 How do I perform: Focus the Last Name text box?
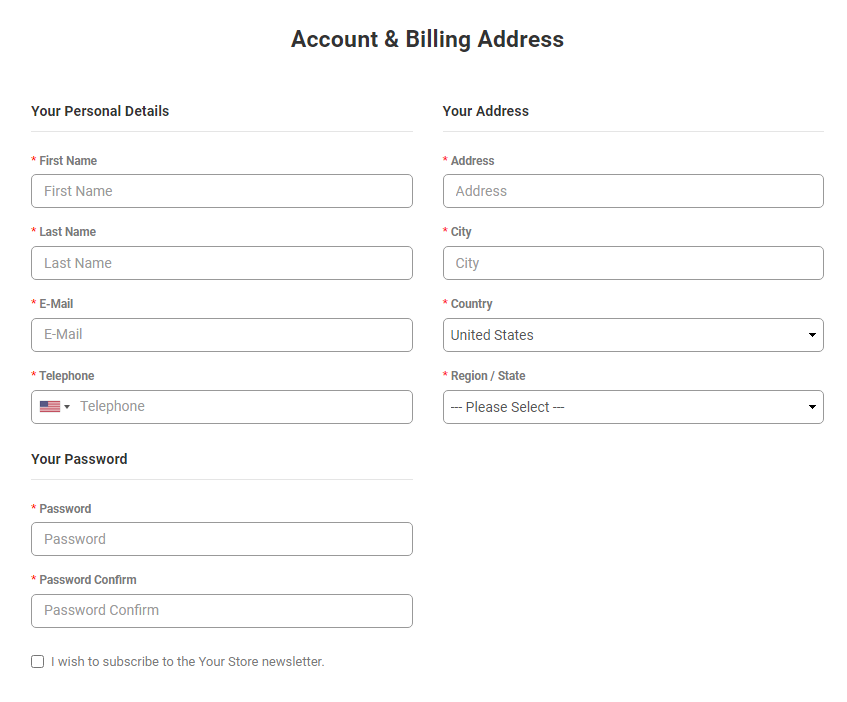[221, 263]
